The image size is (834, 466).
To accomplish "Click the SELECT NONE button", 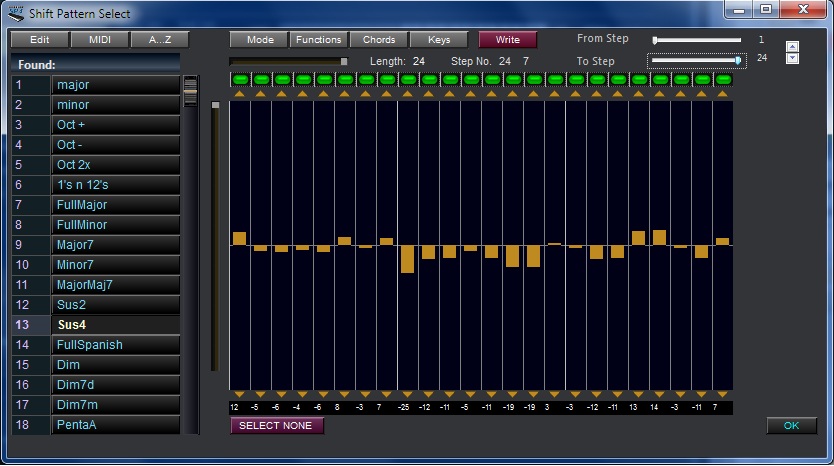I will [277, 426].
